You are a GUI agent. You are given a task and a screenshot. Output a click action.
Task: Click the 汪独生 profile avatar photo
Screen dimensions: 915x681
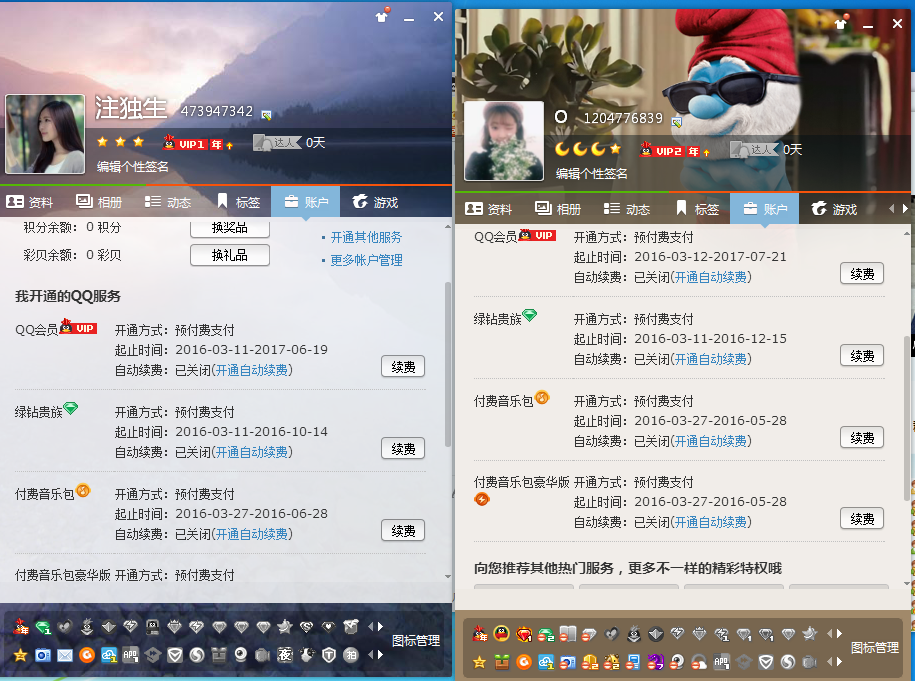(45, 134)
